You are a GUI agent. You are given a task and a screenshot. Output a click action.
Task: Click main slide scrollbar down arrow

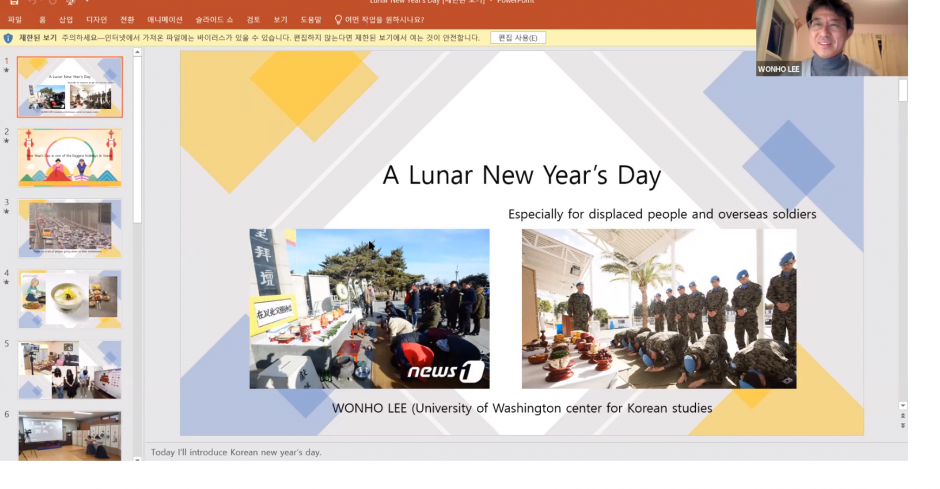tap(903, 406)
